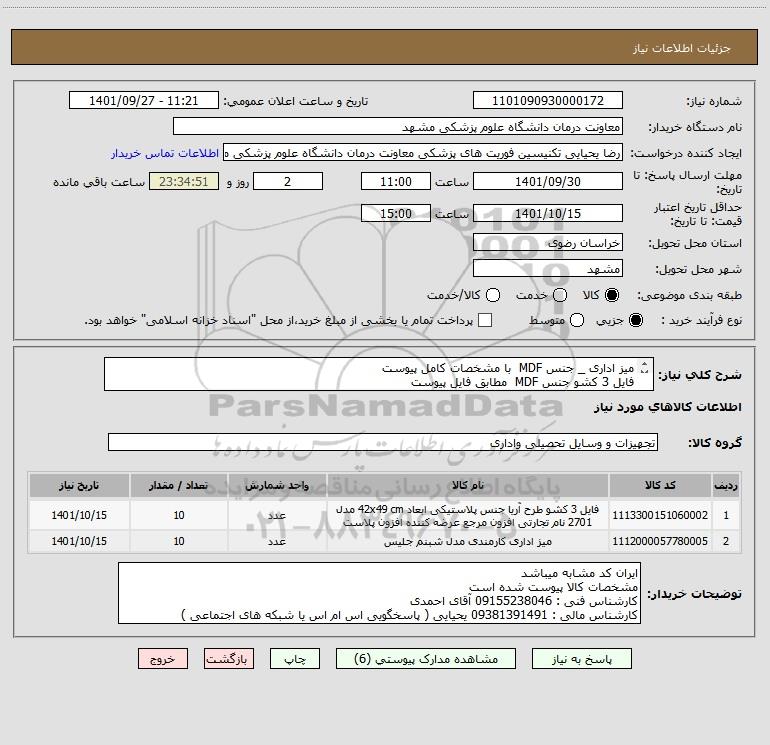Click the unit عدد in row 2
This screenshot has height=745, width=770.
[277, 541]
